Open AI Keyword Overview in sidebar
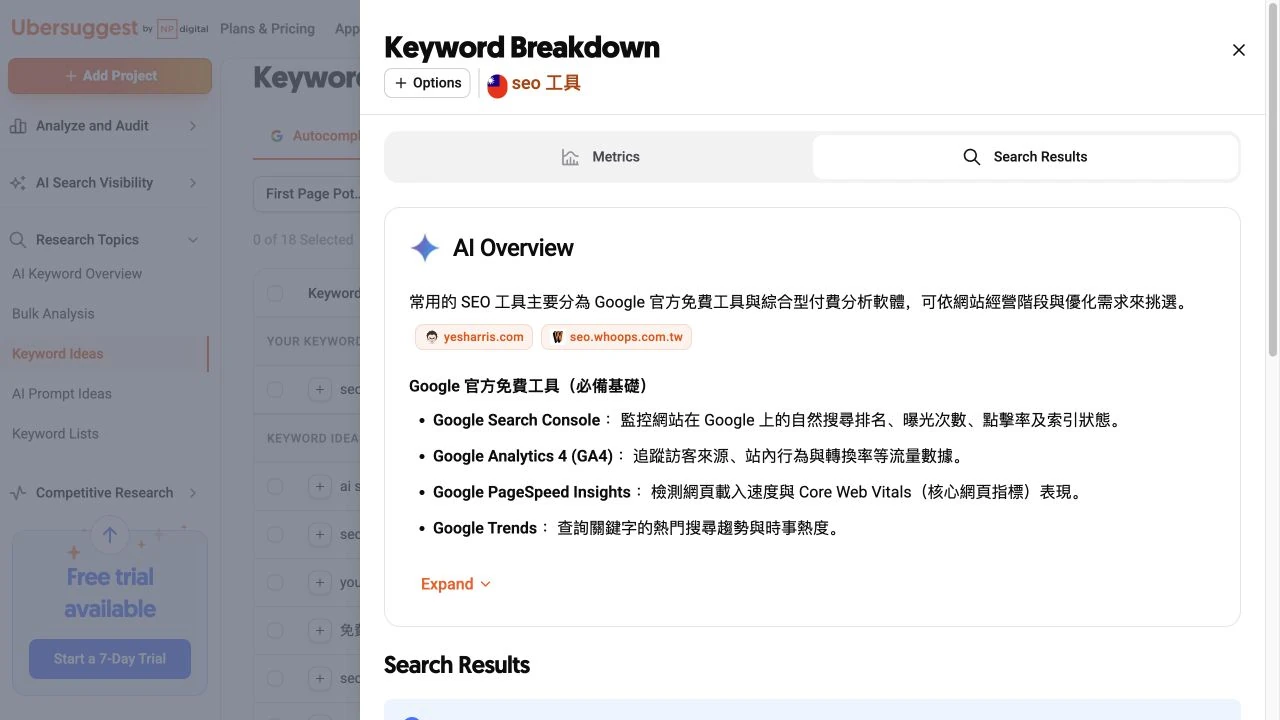Viewport: 1280px width, 720px height. point(77,274)
